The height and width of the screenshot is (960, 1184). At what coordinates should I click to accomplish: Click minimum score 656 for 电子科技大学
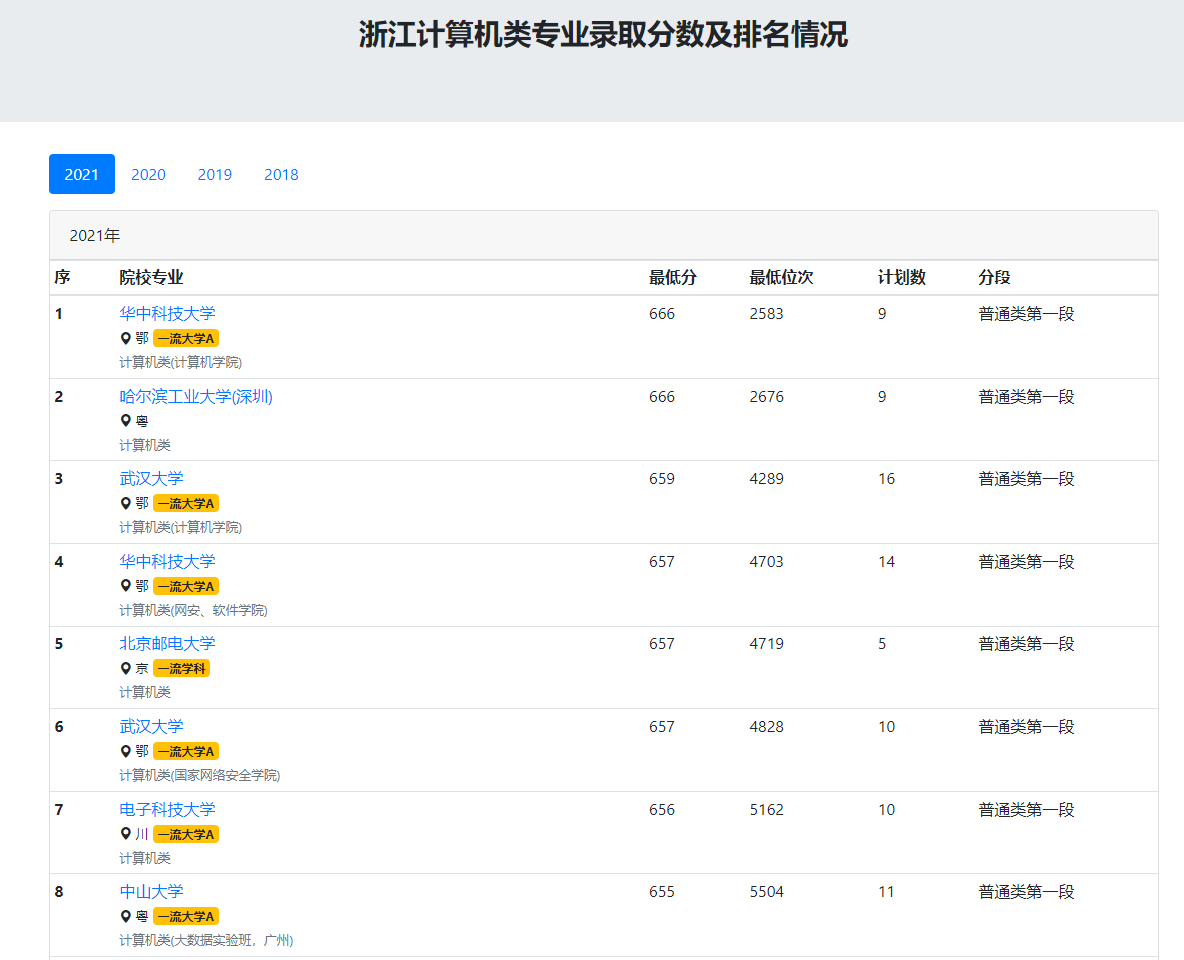661,810
